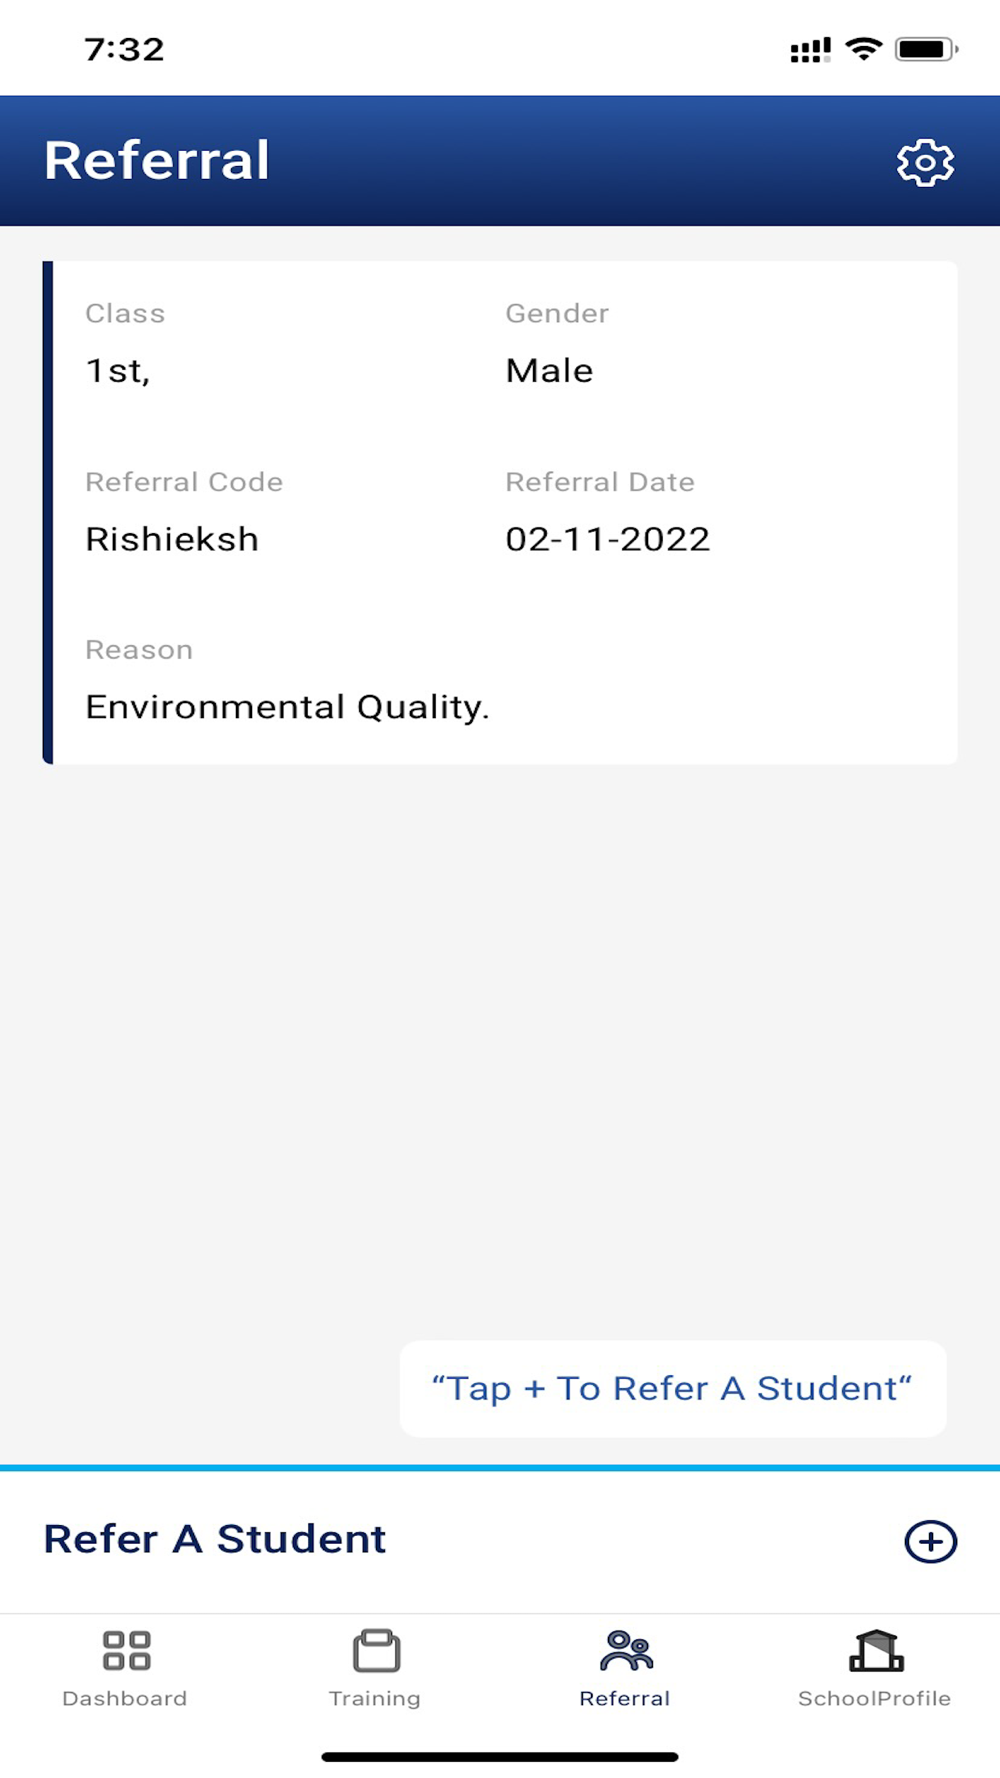Switch to the Dashboard tab label
The height and width of the screenshot is (1778, 1000).
tap(125, 1698)
